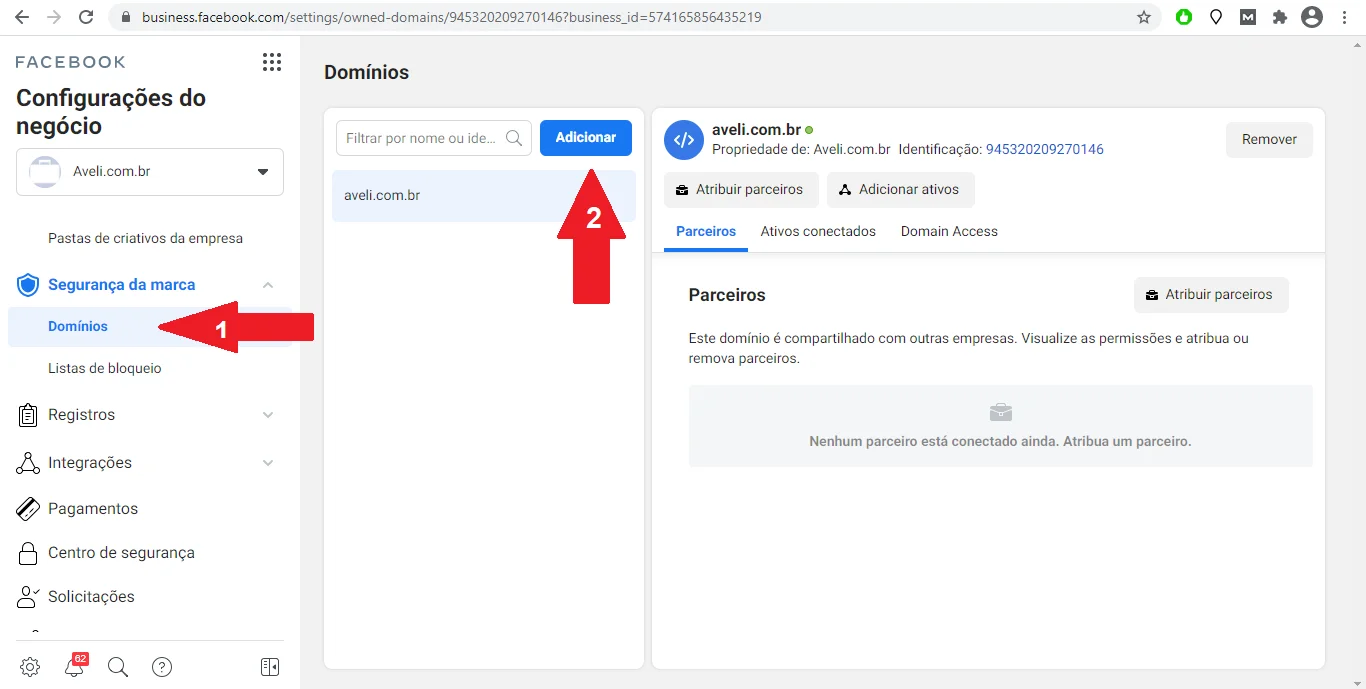Click the search icon in filter field
Viewport: 1366px width, 689px height.
pyautogui.click(x=514, y=138)
